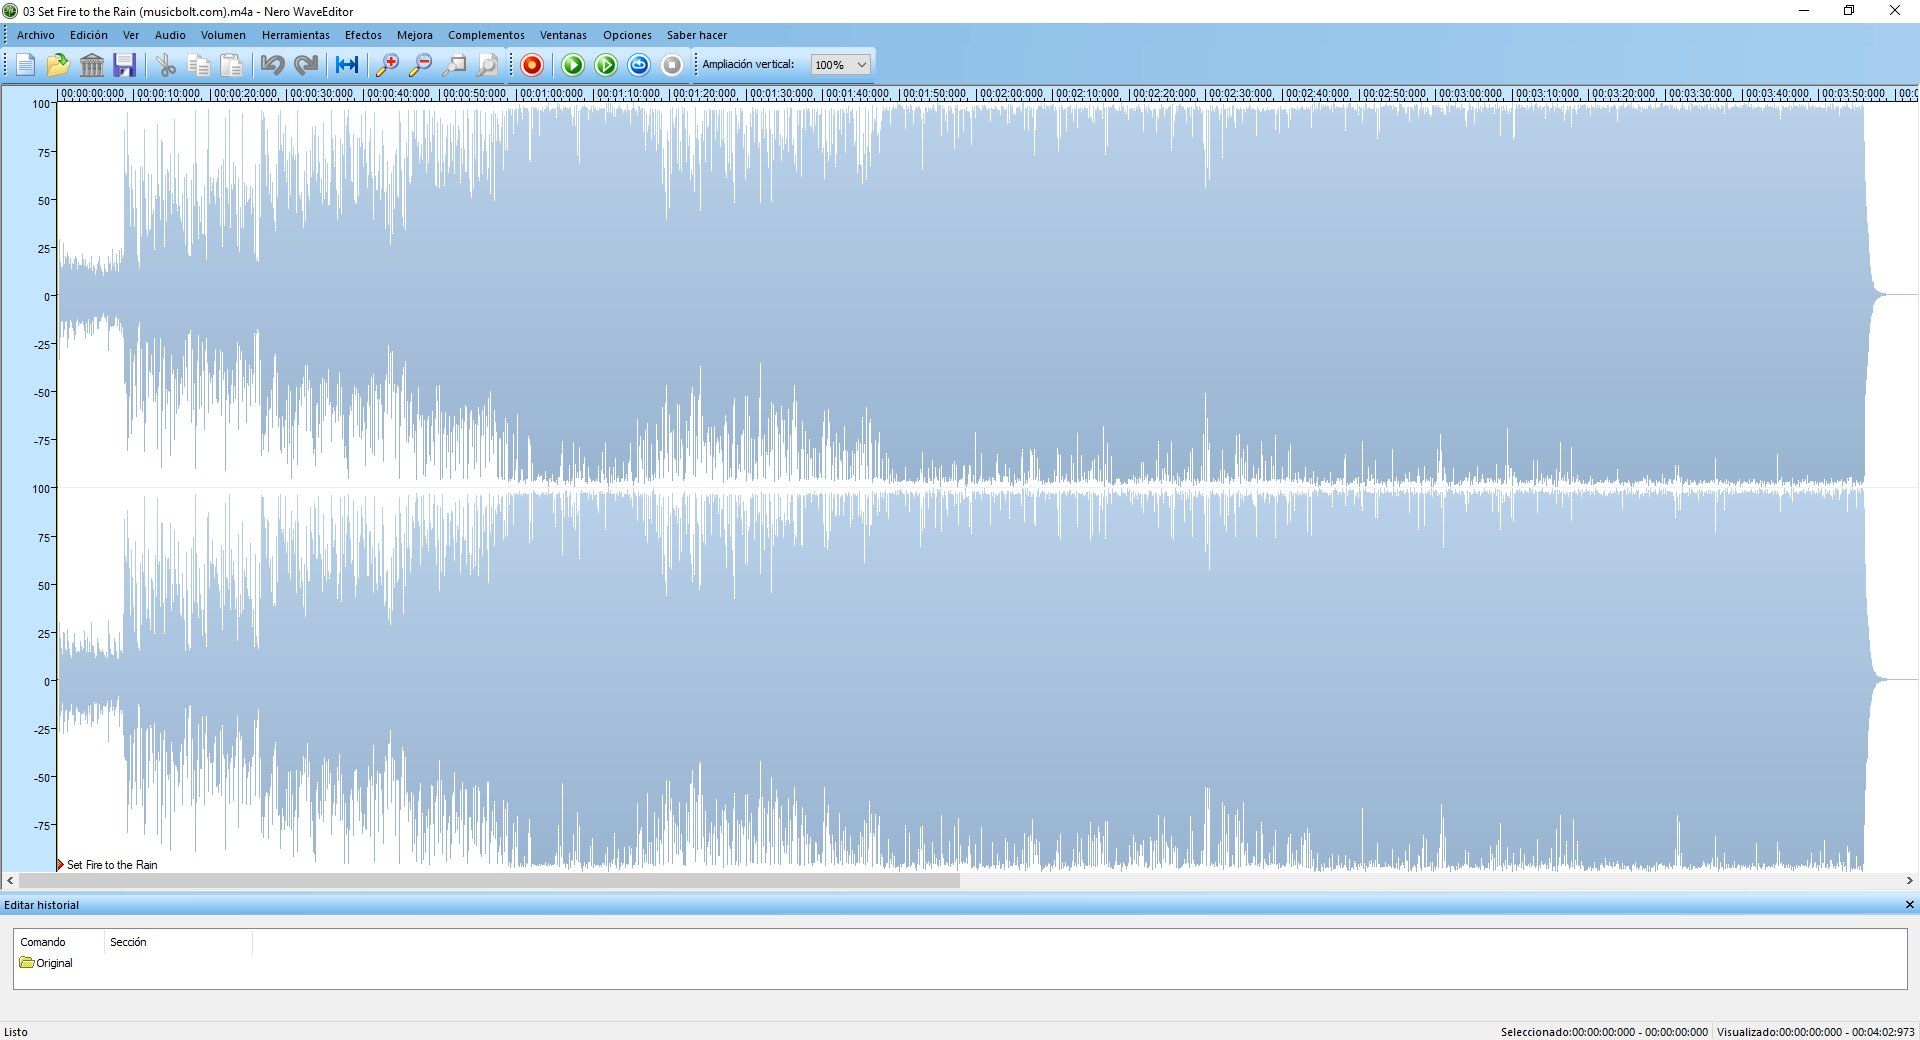
Task: Click the Set Fire to the Rain track marker
Action: 107,865
